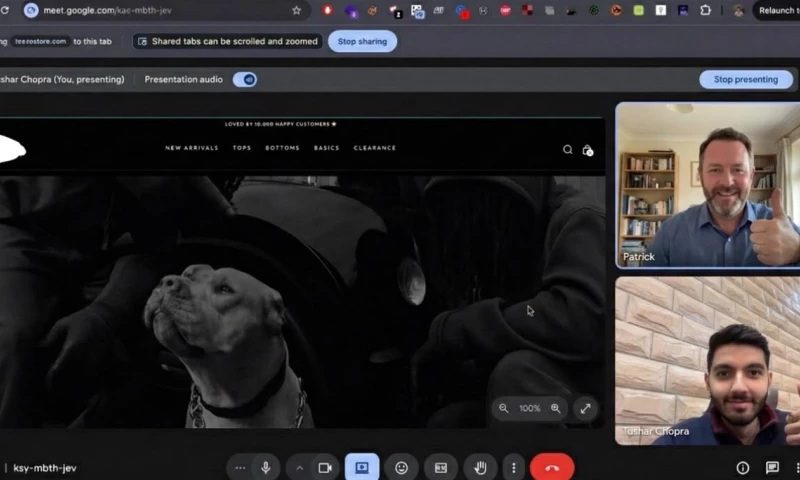Viewport: 800px width, 480px height.
Task: Click the Relaunch to update button
Action: [x=777, y=10]
